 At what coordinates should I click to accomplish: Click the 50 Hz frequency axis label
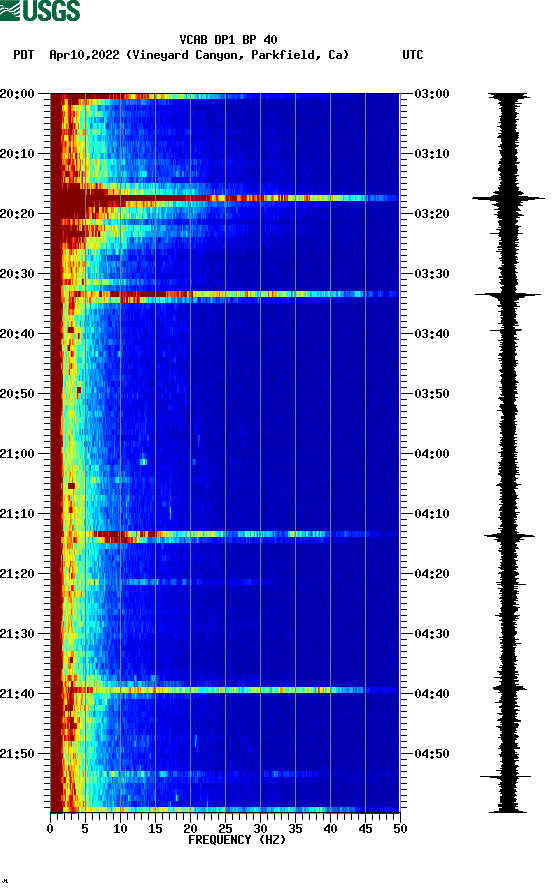coord(400,829)
